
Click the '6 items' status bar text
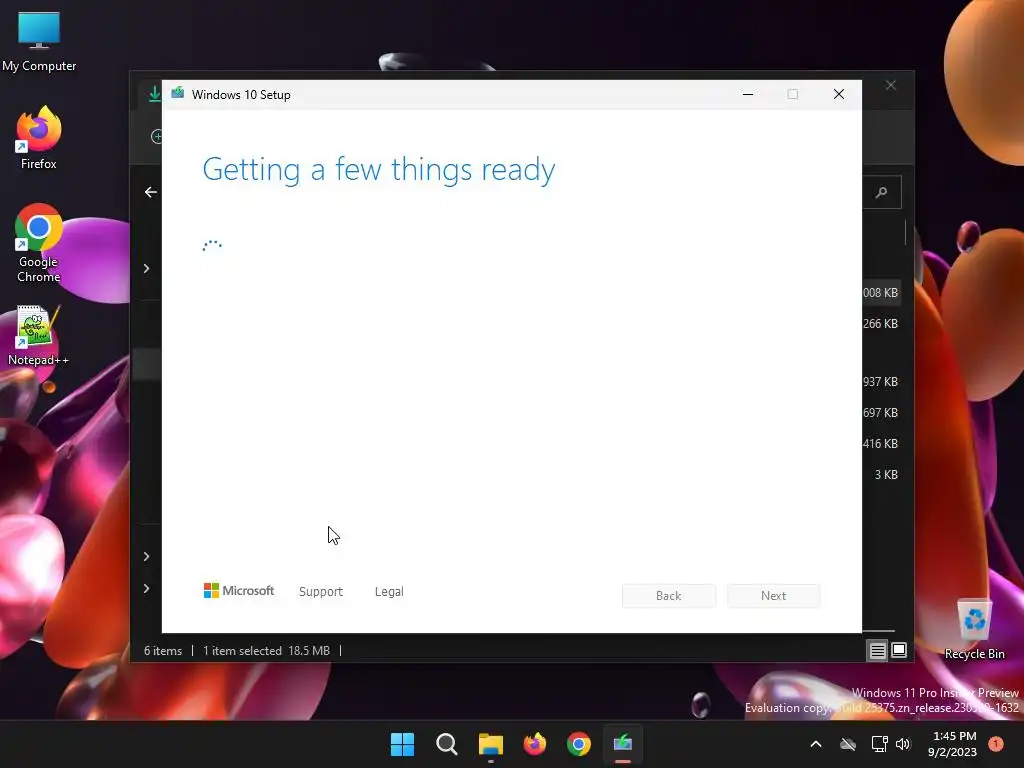pos(163,651)
